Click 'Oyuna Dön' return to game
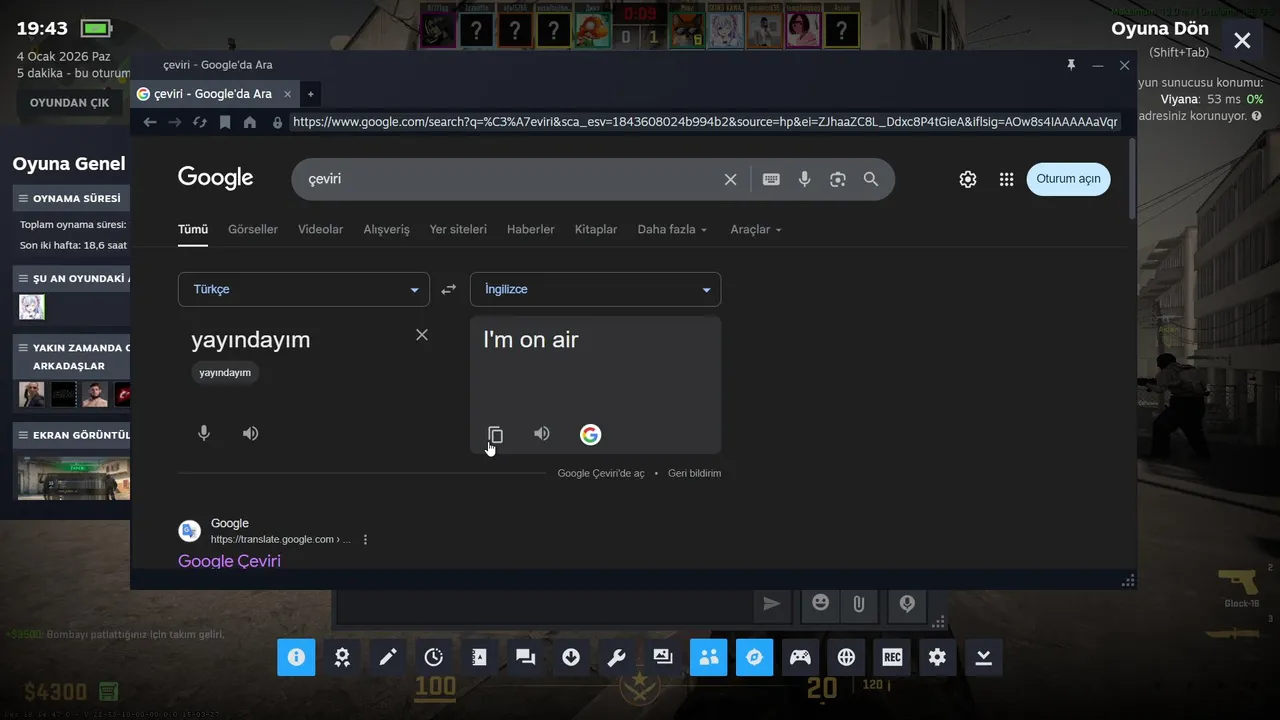This screenshot has width=1280, height=720. [1160, 29]
